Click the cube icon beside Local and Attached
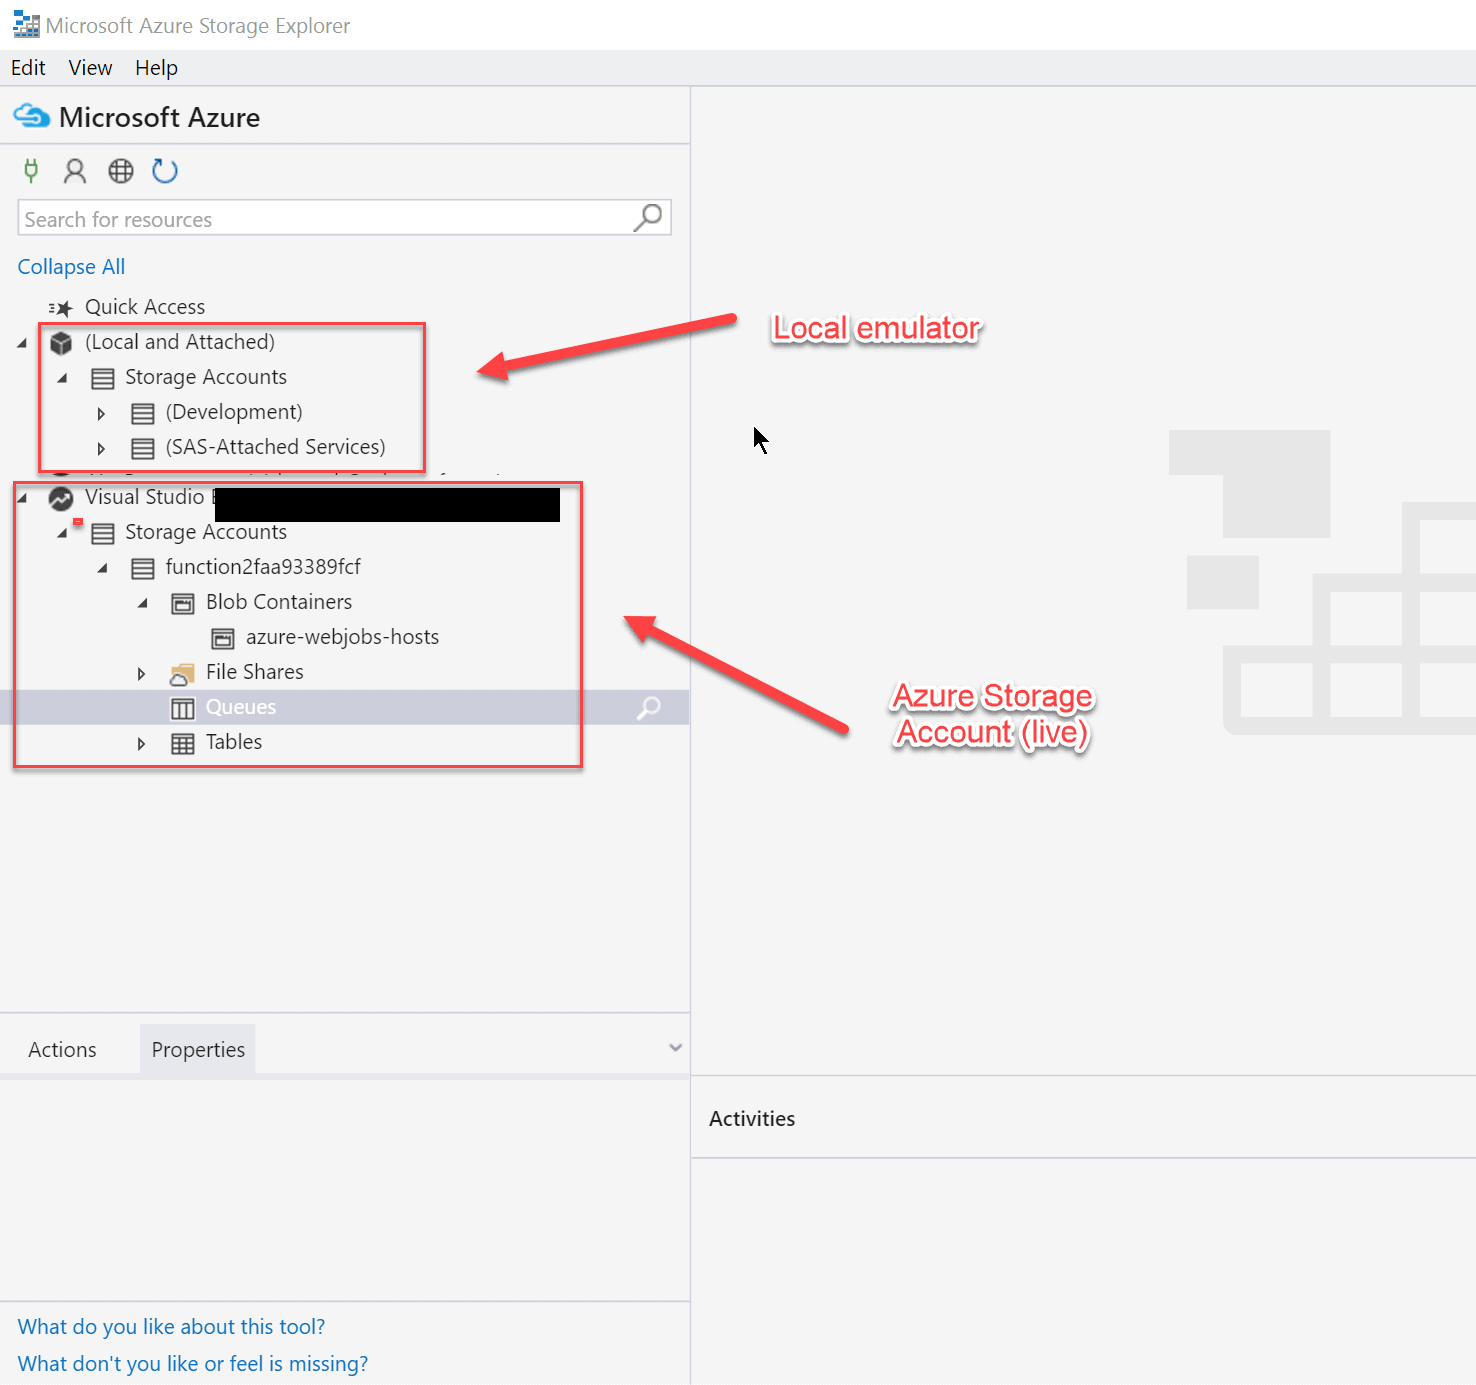 61,343
